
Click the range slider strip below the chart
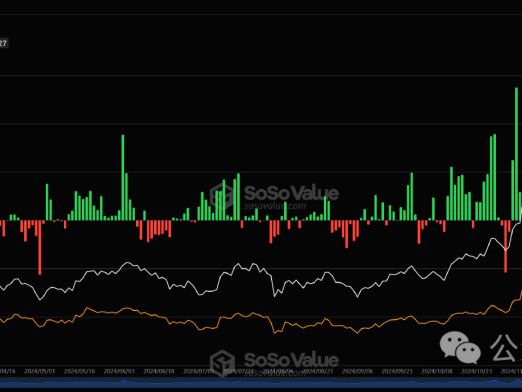point(261,383)
